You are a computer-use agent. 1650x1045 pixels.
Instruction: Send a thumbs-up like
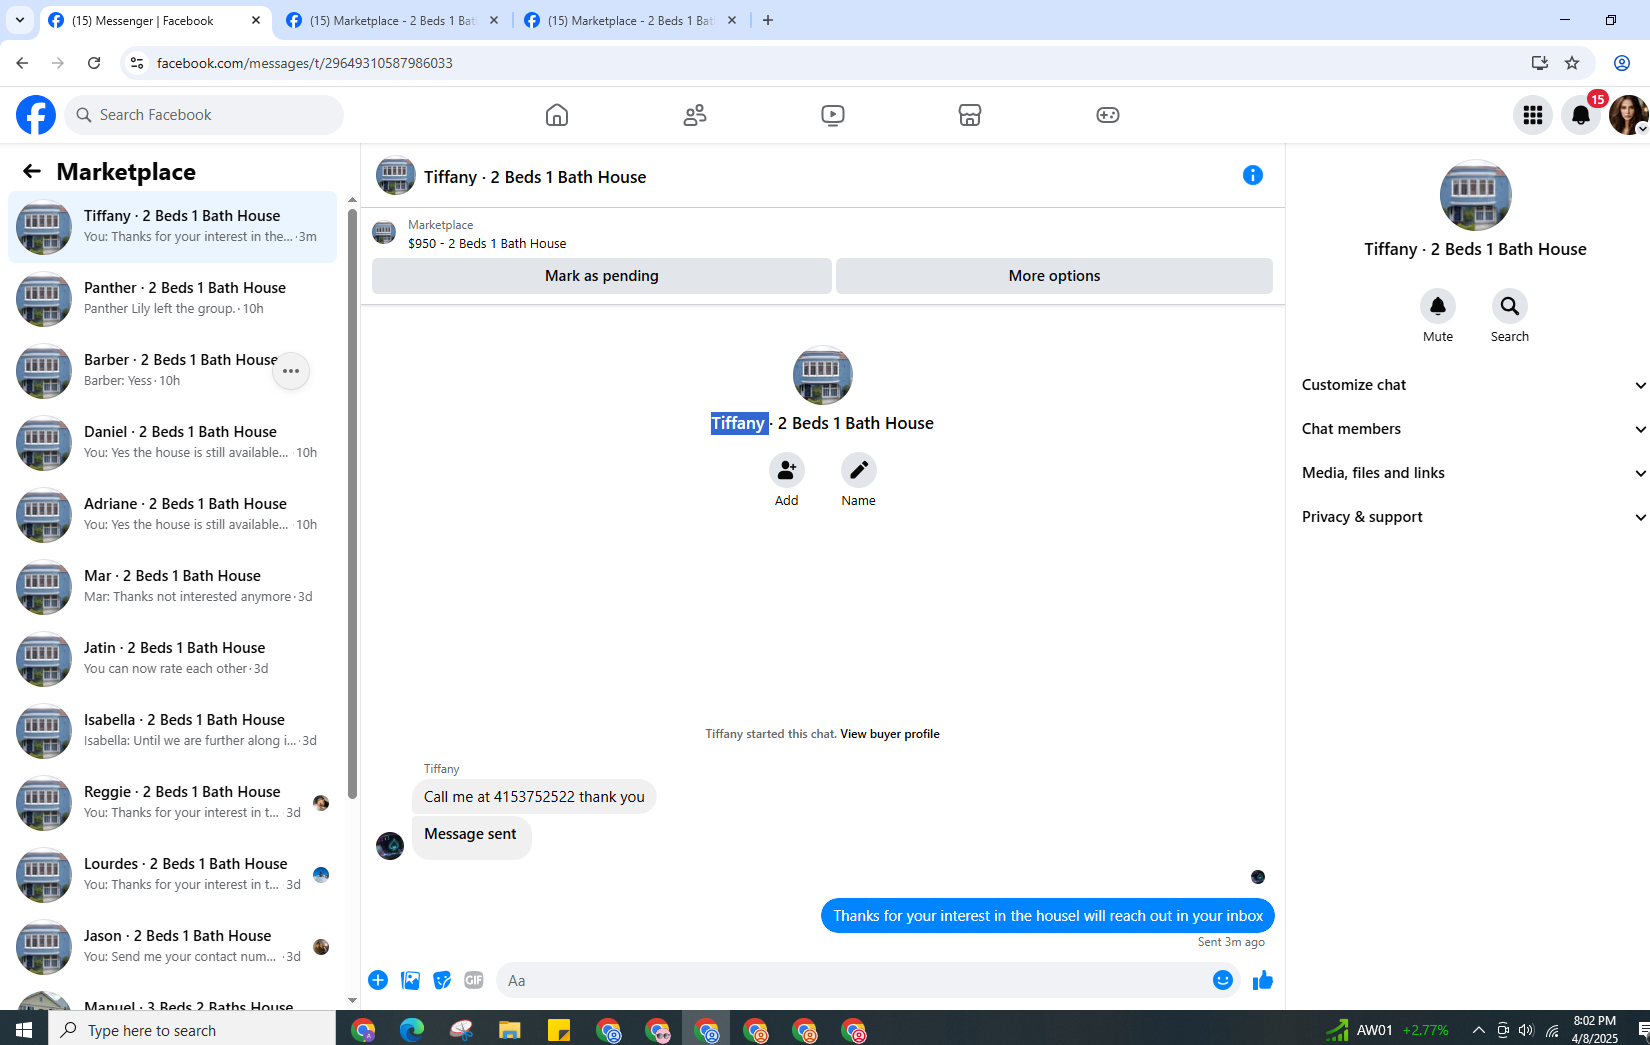click(1263, 980)
